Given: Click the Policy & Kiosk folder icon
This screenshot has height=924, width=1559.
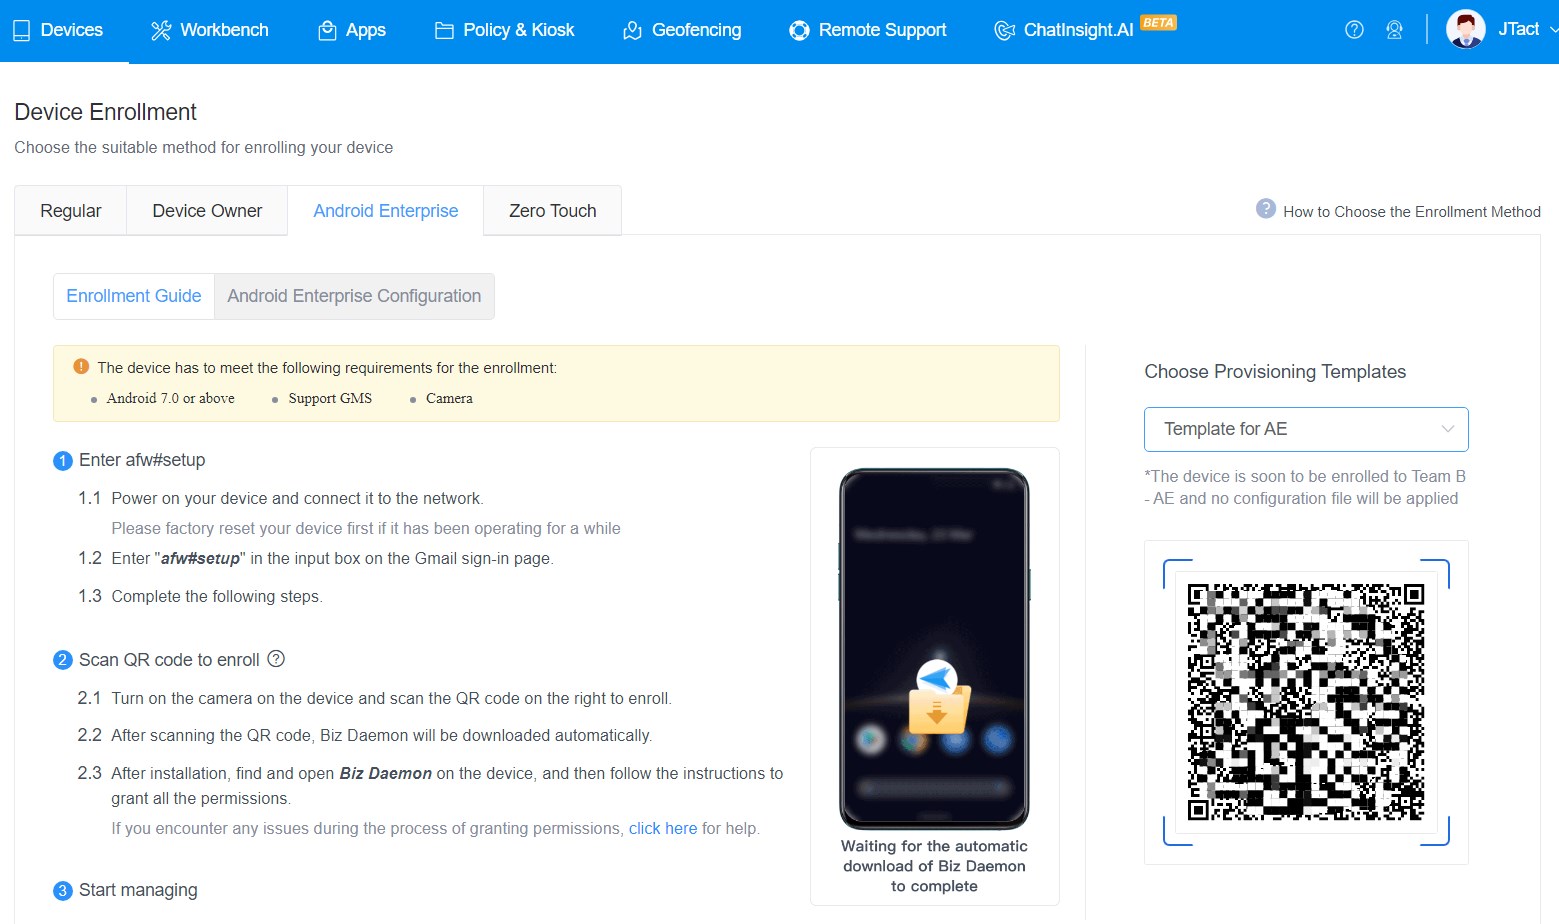Looking at the screenshot, I should tap(444, 31).
